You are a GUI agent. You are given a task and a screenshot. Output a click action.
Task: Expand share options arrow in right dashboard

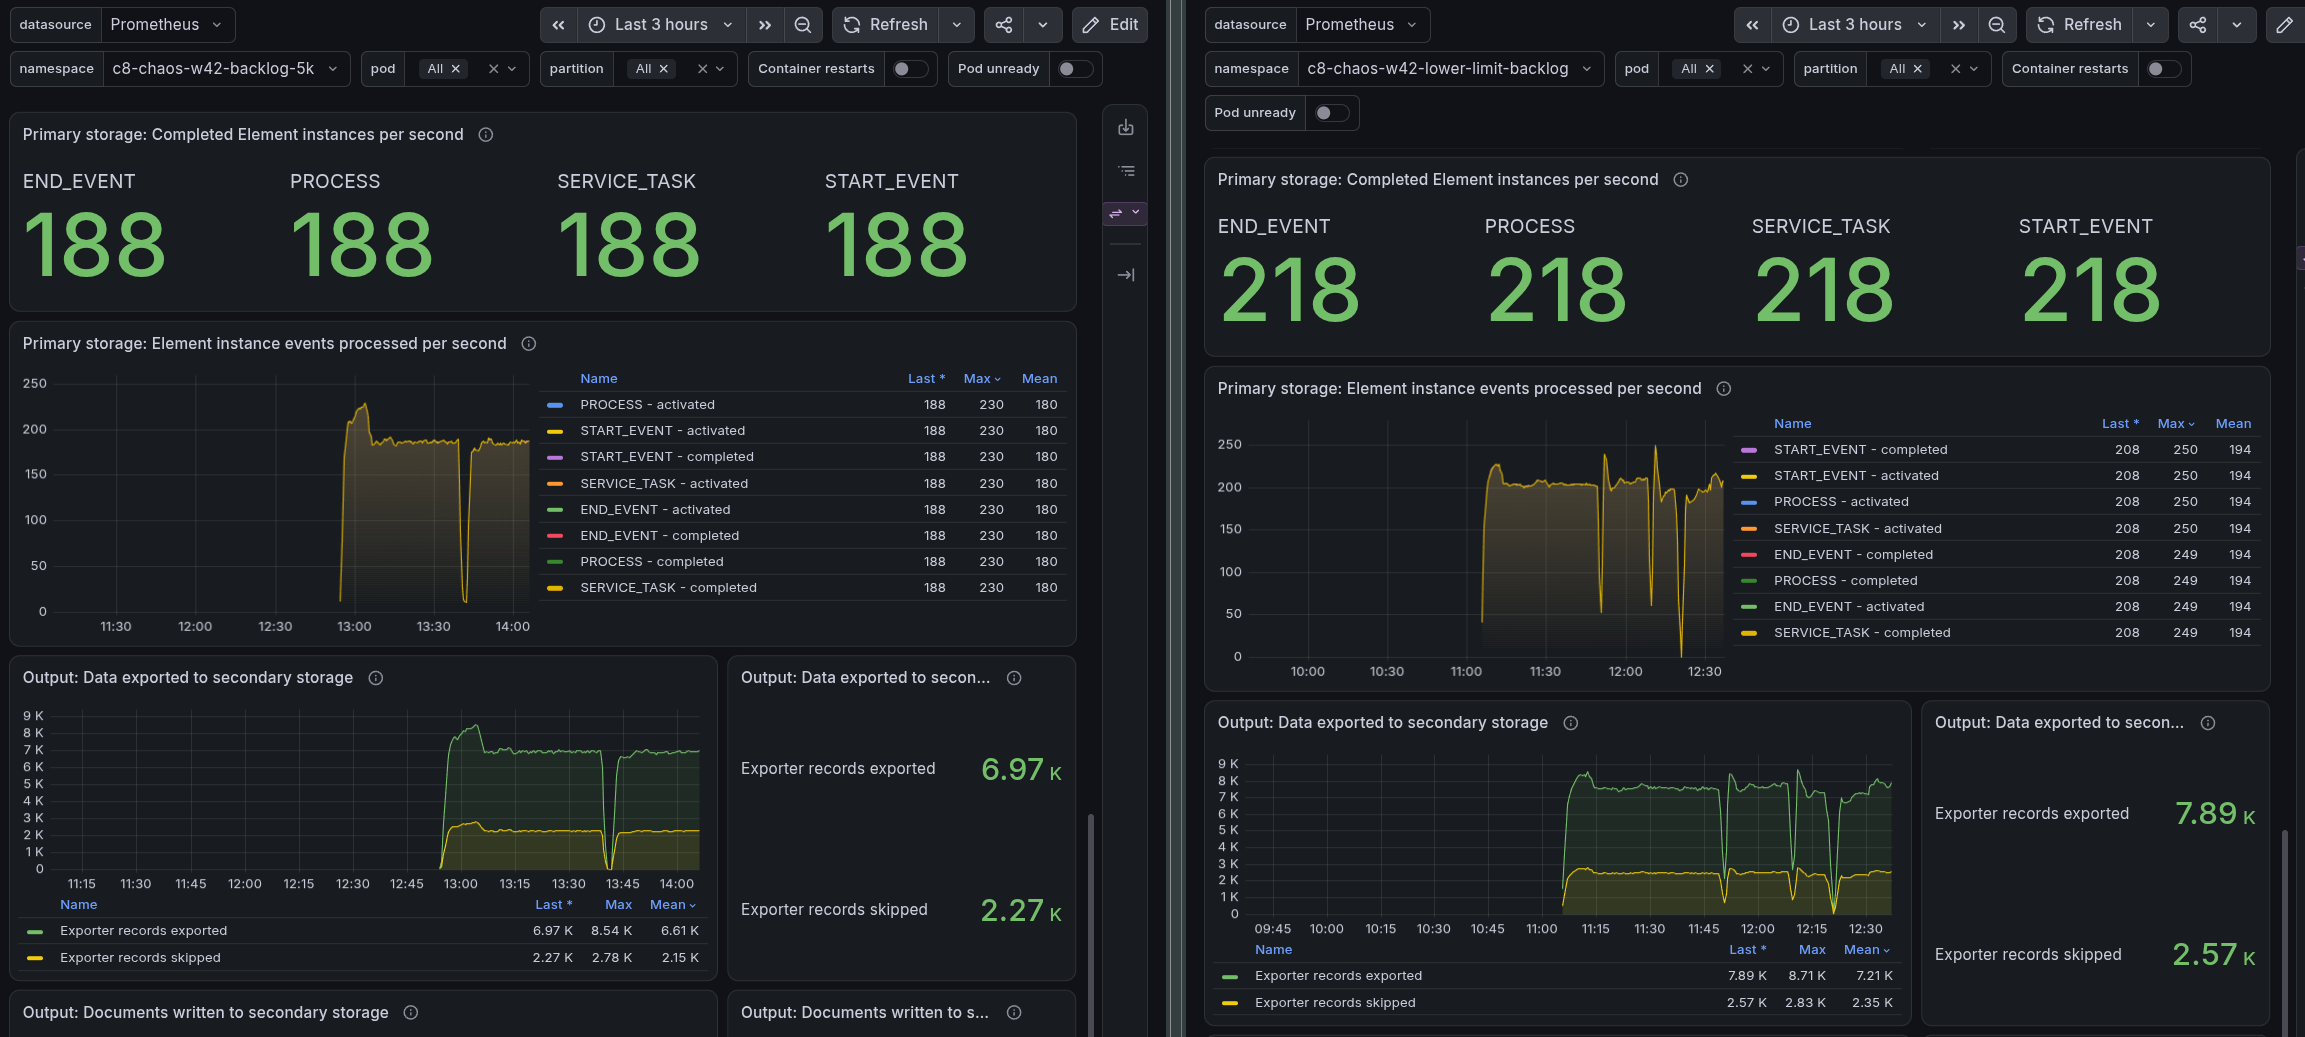2237,25
